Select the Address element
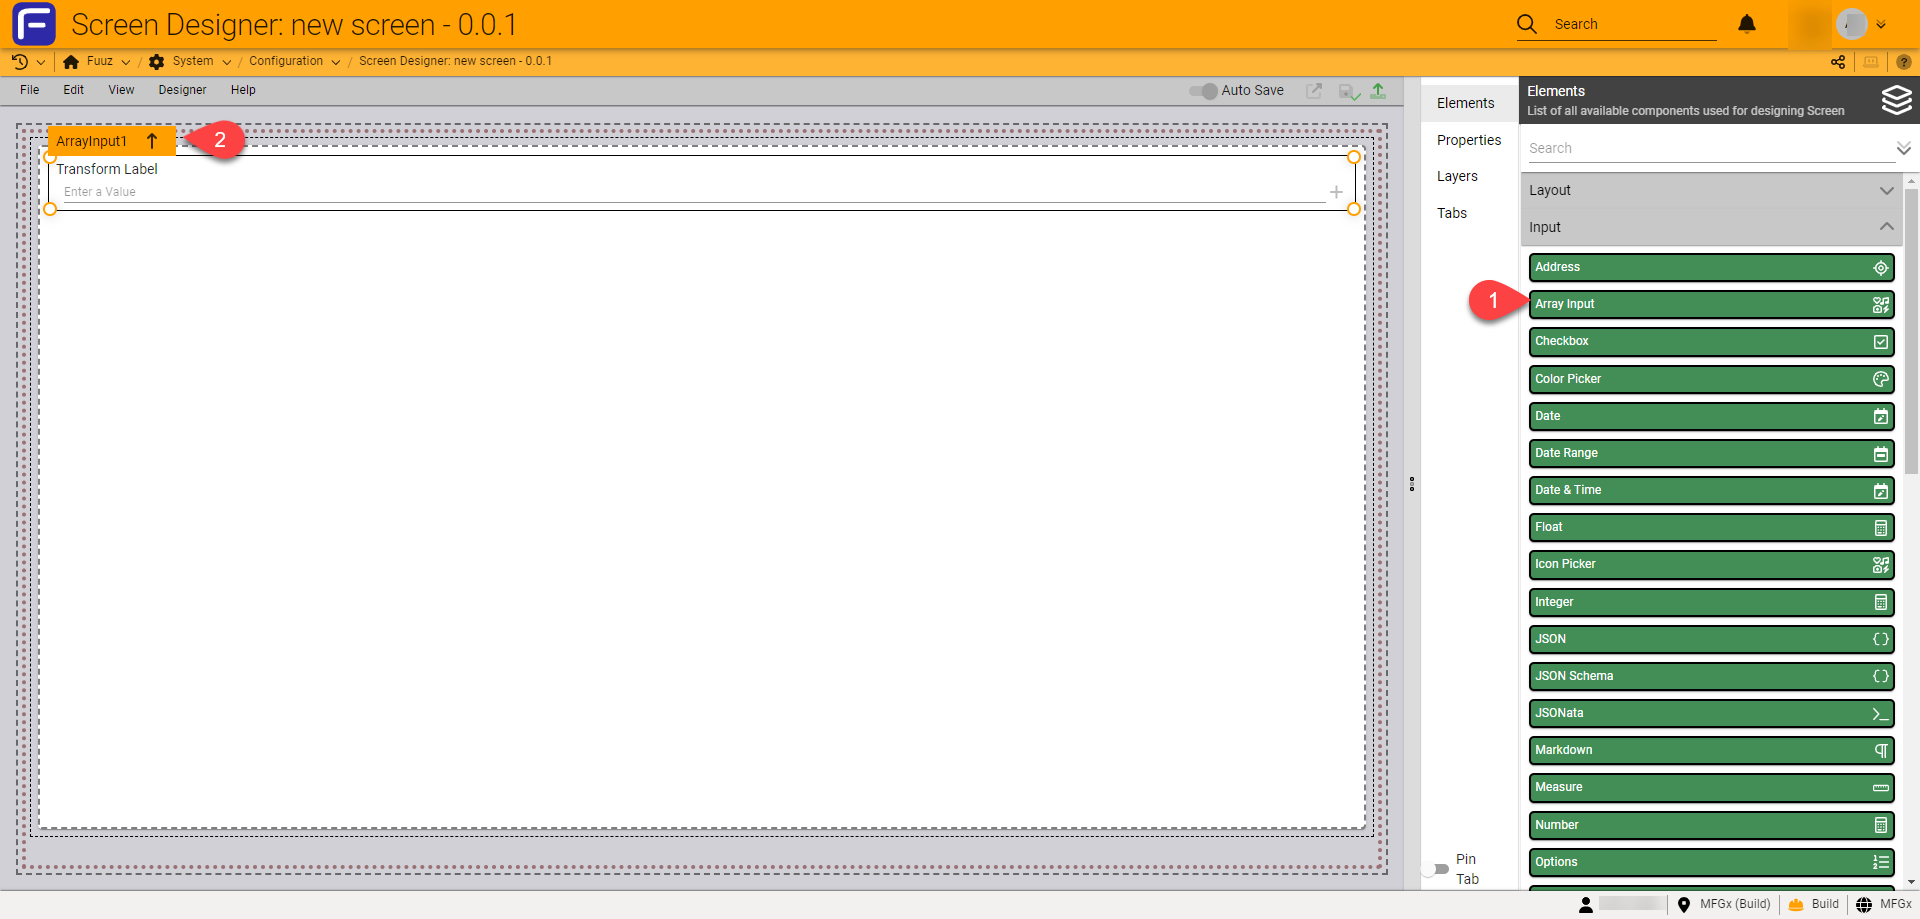1920x919 pixels. tap(1711, 268)
